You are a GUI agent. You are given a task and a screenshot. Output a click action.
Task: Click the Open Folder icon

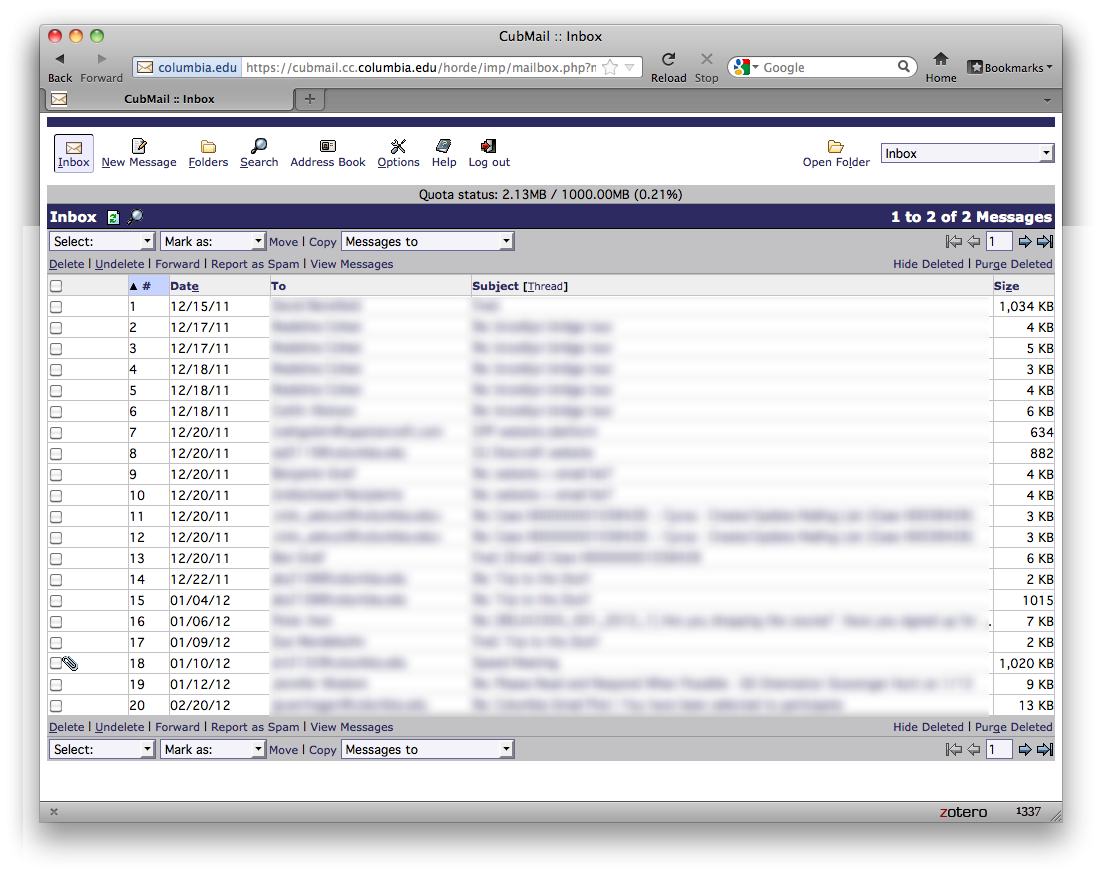coord(836,147)
